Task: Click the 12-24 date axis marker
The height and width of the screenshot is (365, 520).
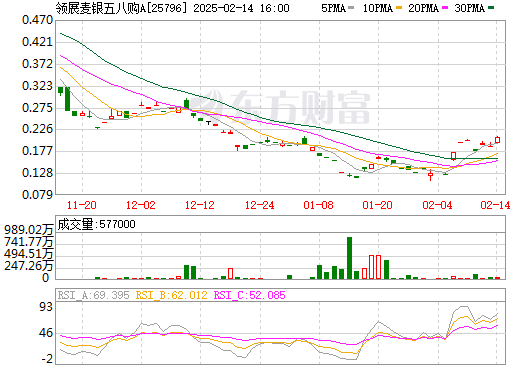Action: (260, 205)
